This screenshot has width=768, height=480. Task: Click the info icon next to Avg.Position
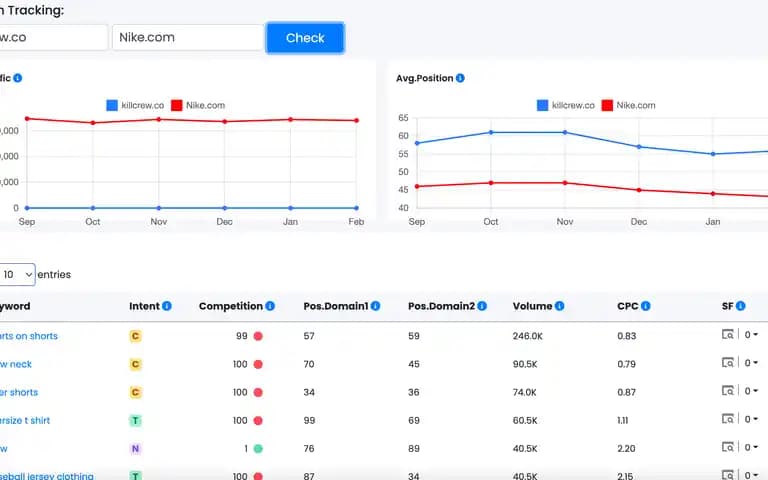(x=460, y=78)
